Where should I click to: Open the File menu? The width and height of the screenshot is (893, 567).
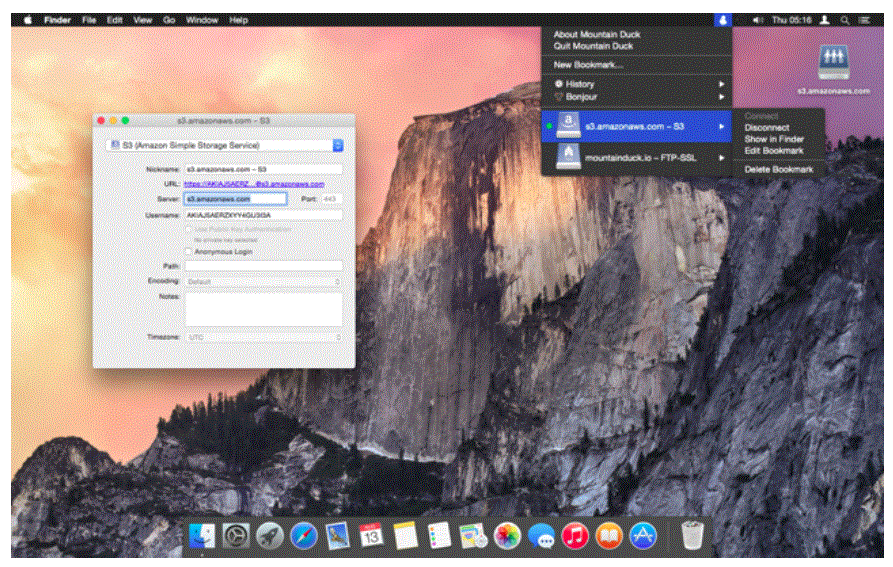(x=89, y=20)
